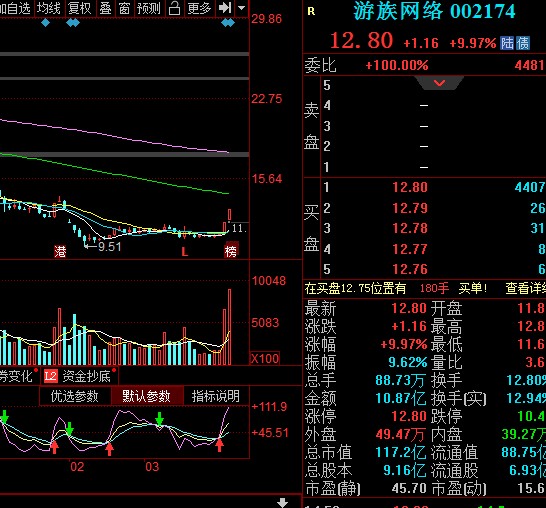Viewport: 546px width, 508px height.
Task: Click the first blue diamond marker at chart top
Action: click(46, 23)
